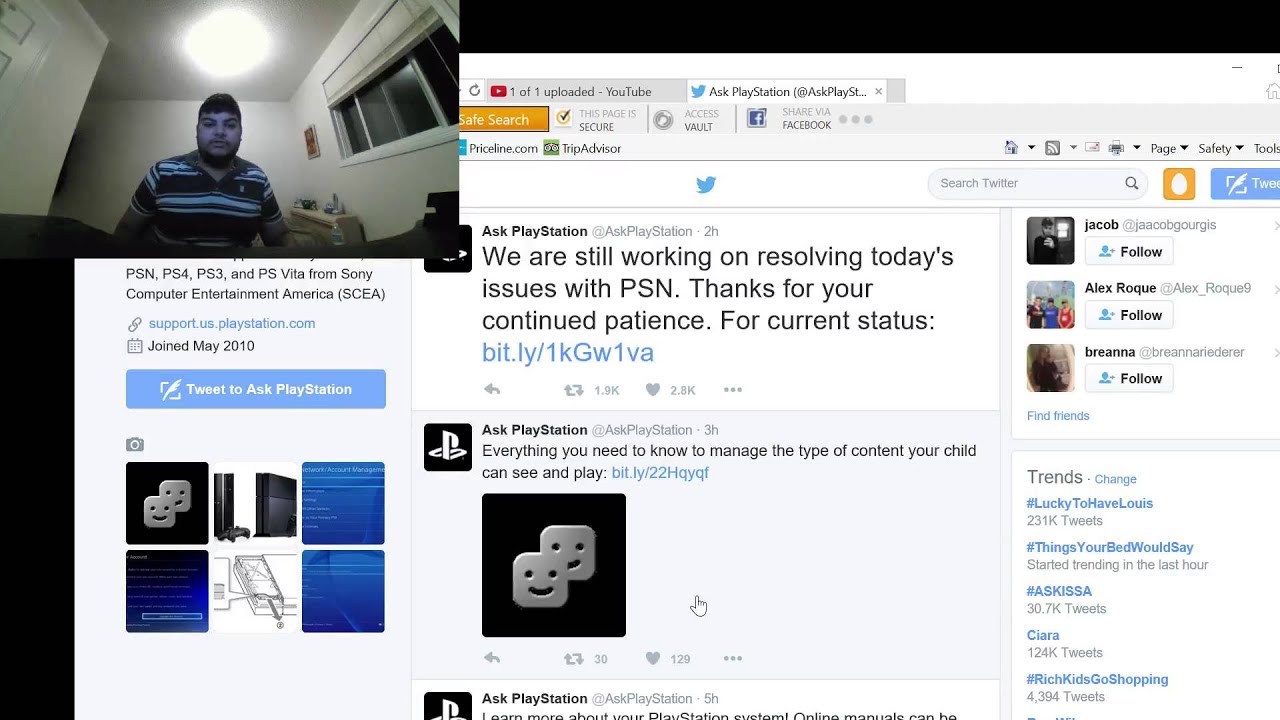Image resolution: width=1280 pixels, height=720 pixels.
Task: Open more options on PSN issues tweet
Action: pos(733,390)
